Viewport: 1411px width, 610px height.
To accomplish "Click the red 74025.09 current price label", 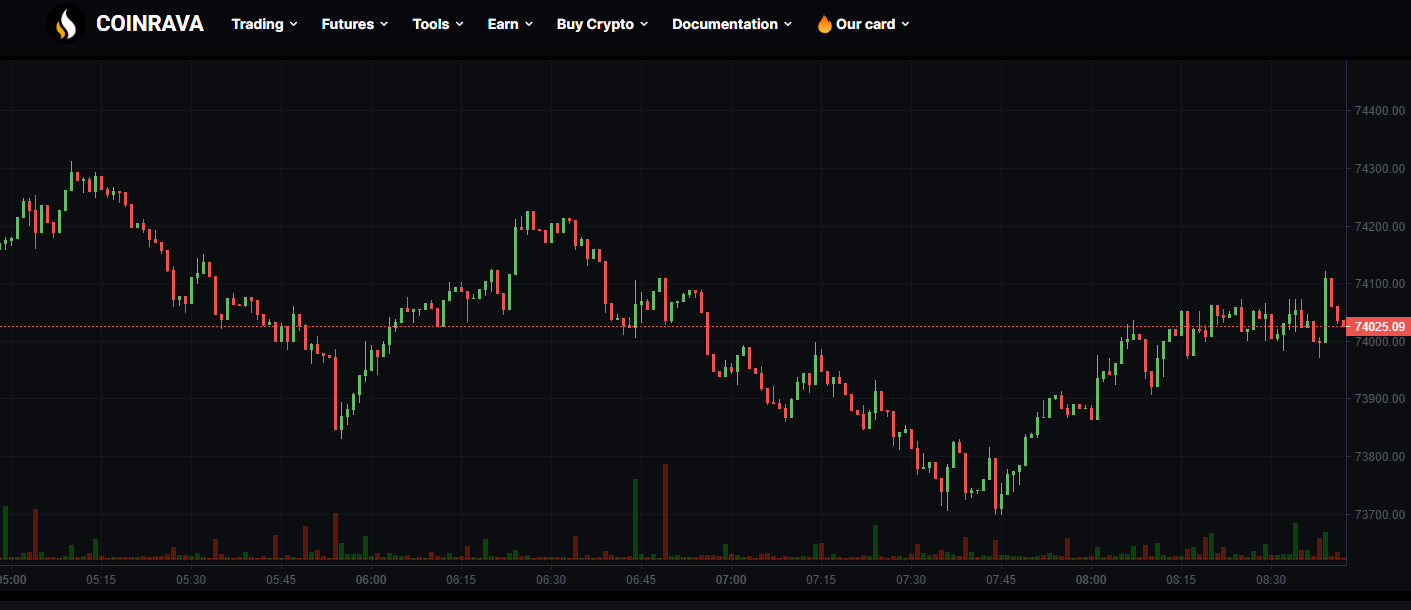I will (1379, 327).
